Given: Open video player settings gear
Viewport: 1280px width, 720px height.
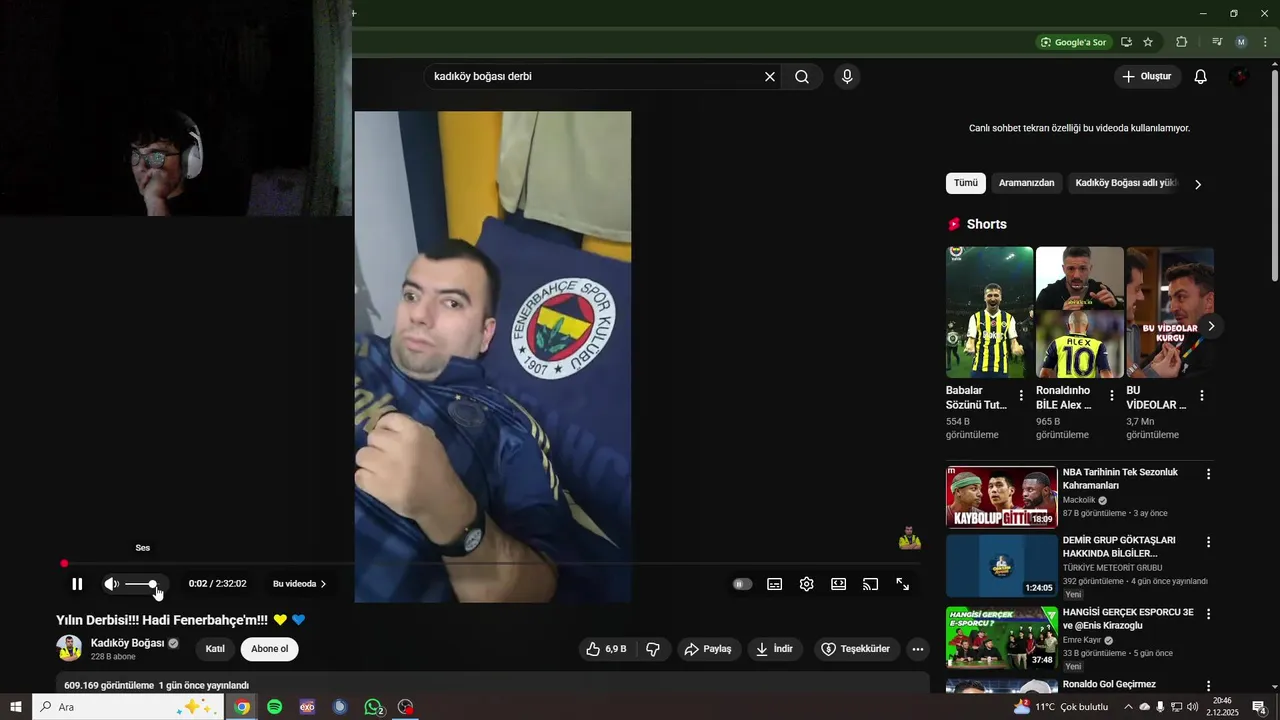Looking at the screenshot, I should point(807,584).
